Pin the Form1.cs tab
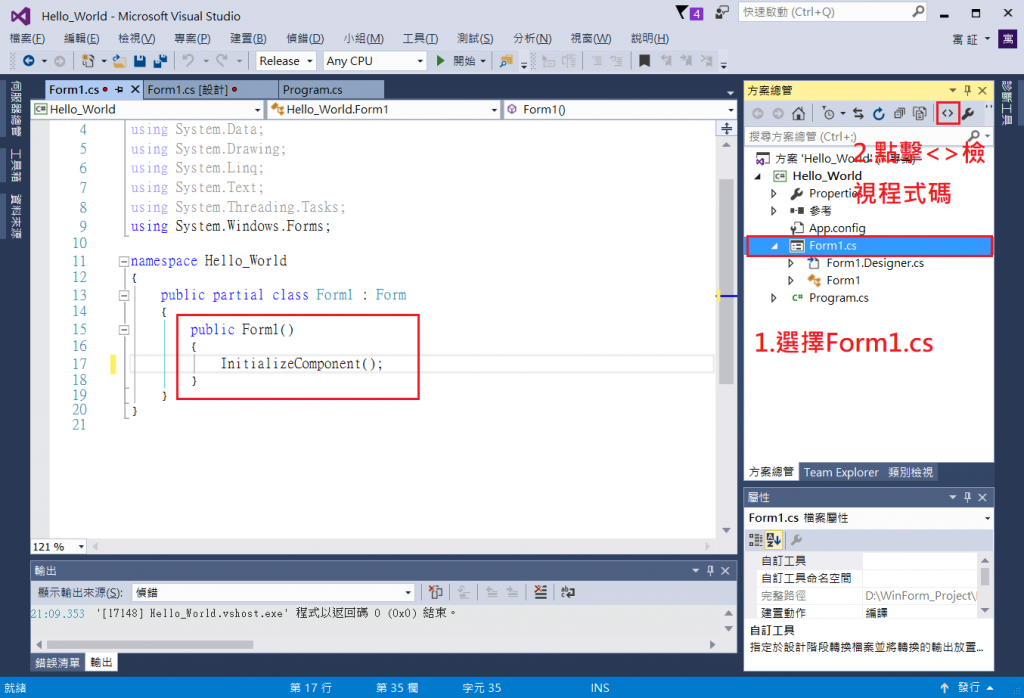This screenshot has height=698, width=1024. pos(119,89)
